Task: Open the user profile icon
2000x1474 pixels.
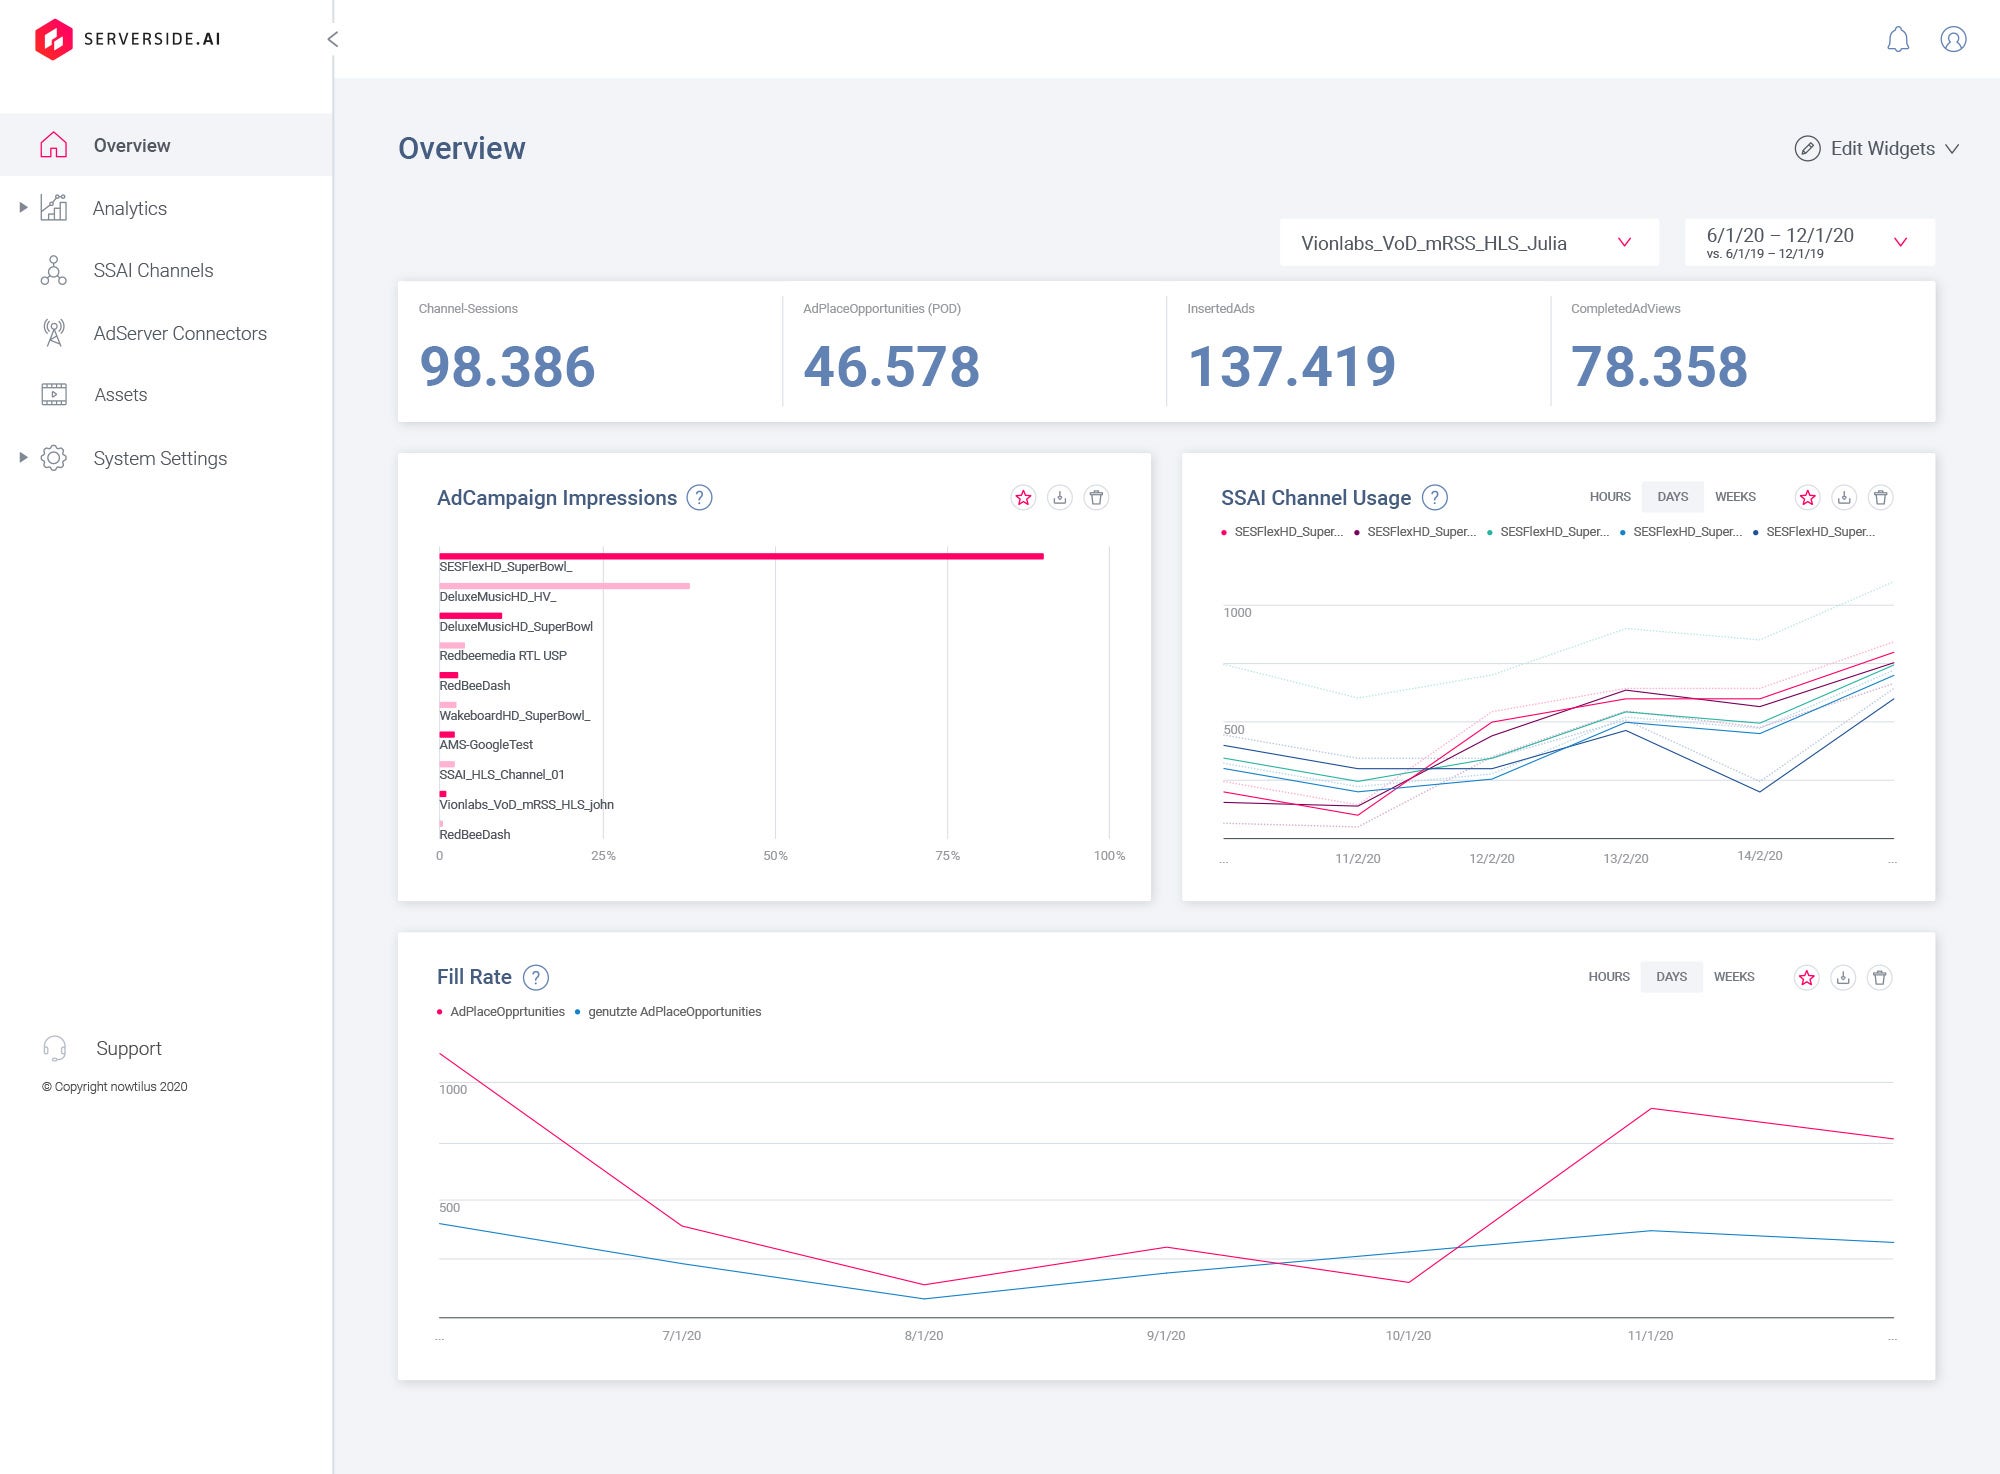Action: 1953,40
